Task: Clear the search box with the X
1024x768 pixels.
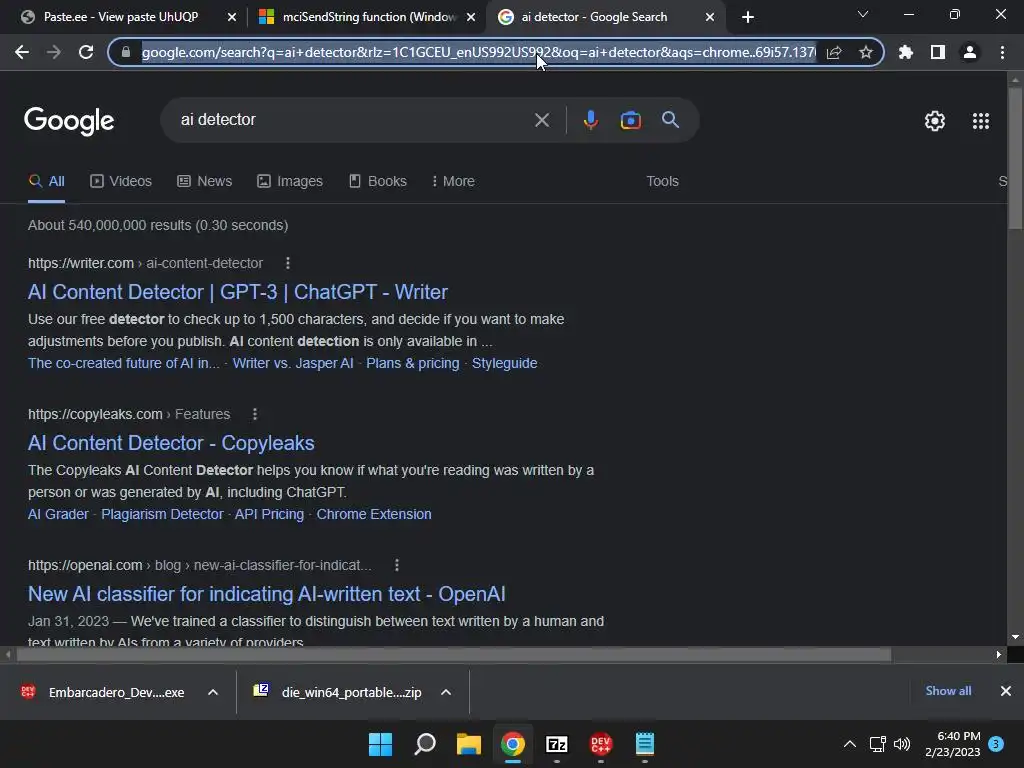Action: coord(541,120)
